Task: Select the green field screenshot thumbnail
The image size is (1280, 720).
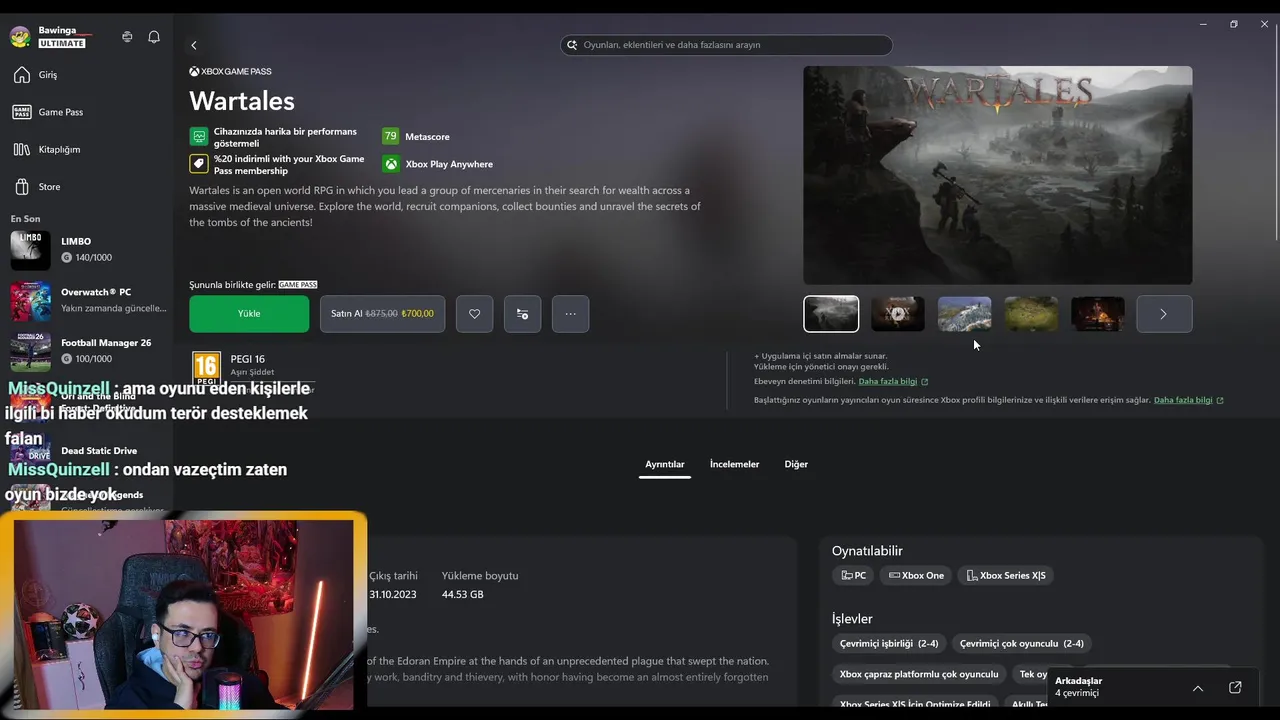Action: 1031,314
